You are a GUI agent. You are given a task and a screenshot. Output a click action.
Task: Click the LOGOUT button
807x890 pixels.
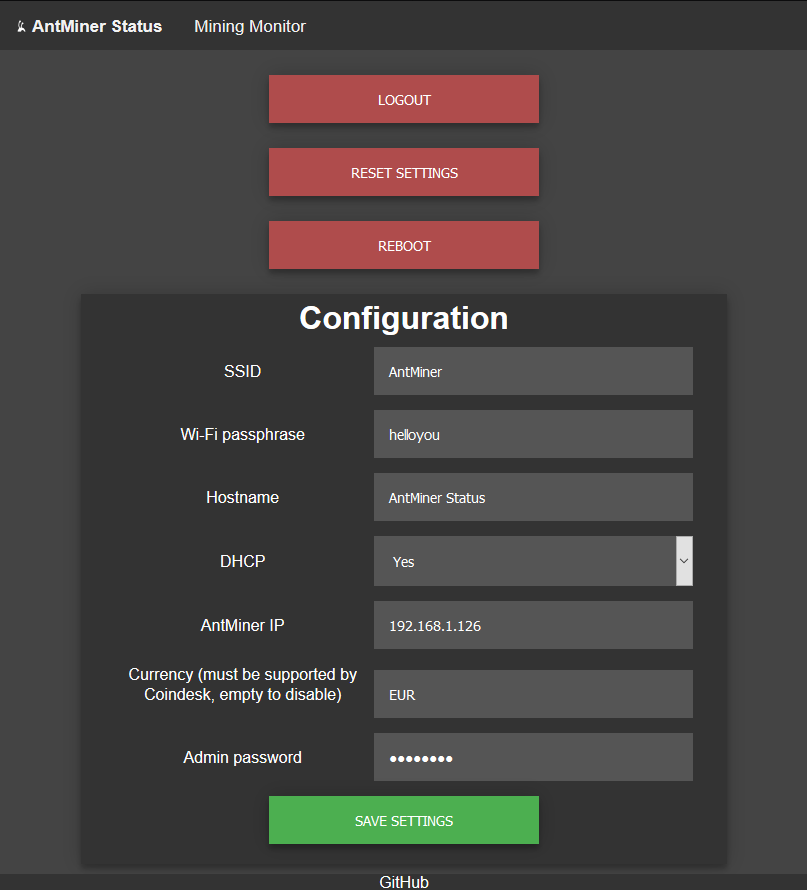[x=404, y=99]
